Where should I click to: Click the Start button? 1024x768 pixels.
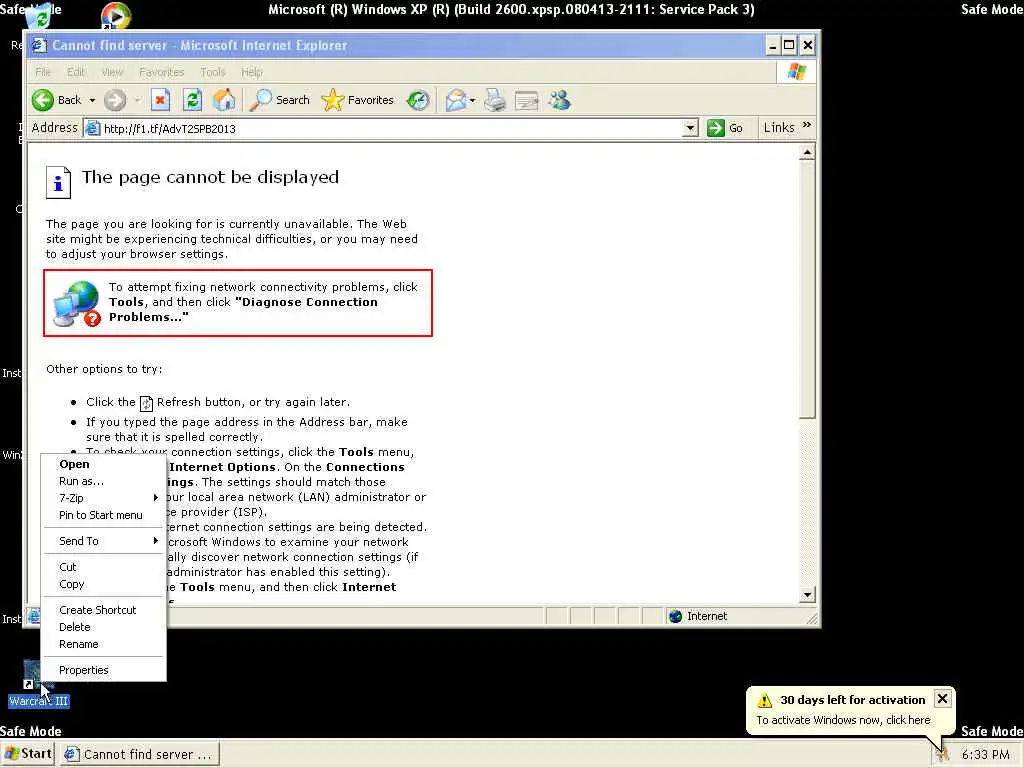[27, 754]
